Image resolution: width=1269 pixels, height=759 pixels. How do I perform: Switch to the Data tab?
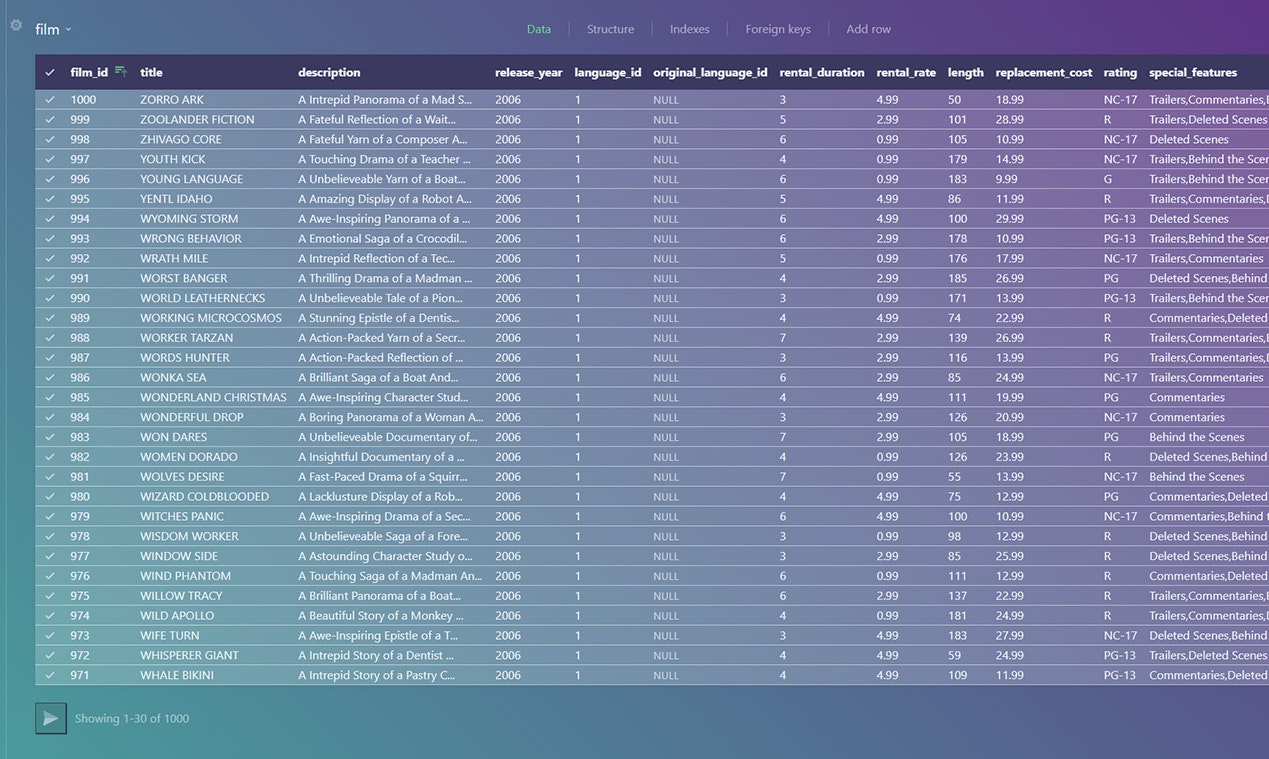click(539, 29)
